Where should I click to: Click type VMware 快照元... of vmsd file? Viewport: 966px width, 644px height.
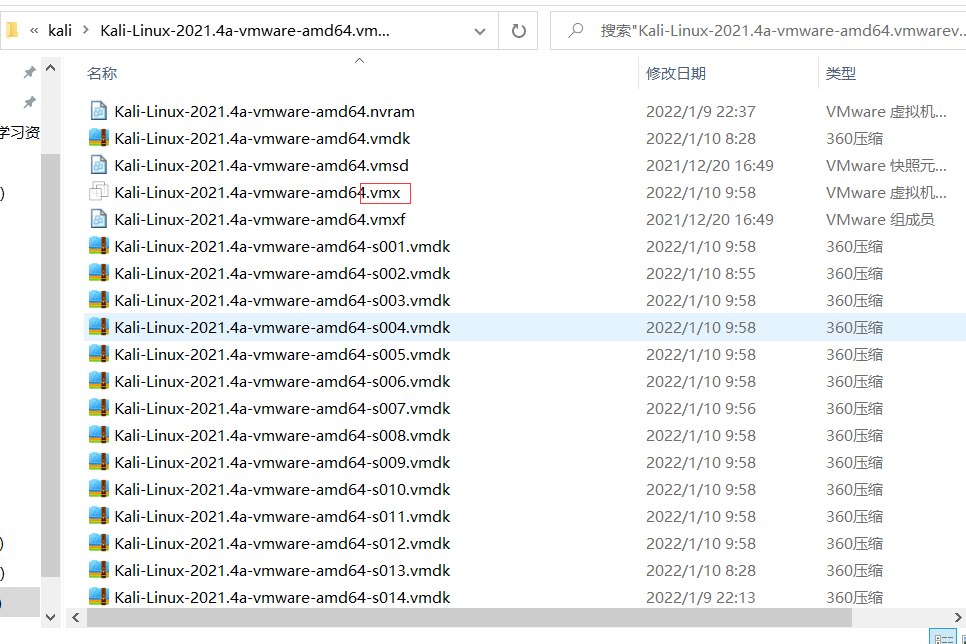[886, 166]
